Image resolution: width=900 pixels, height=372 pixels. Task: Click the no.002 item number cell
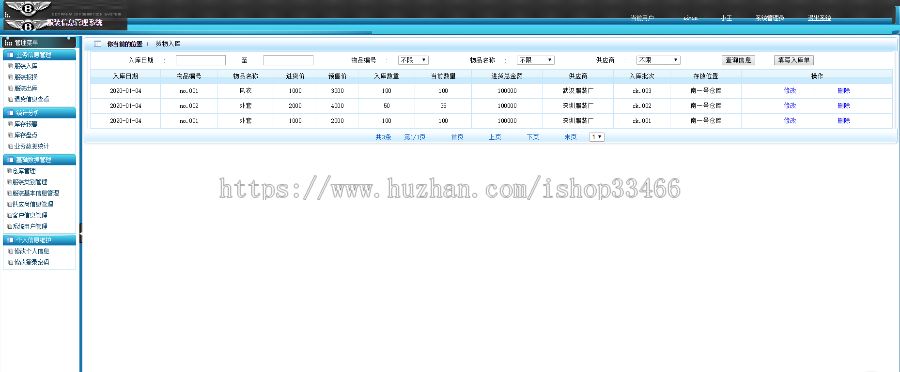pos(189,106)
